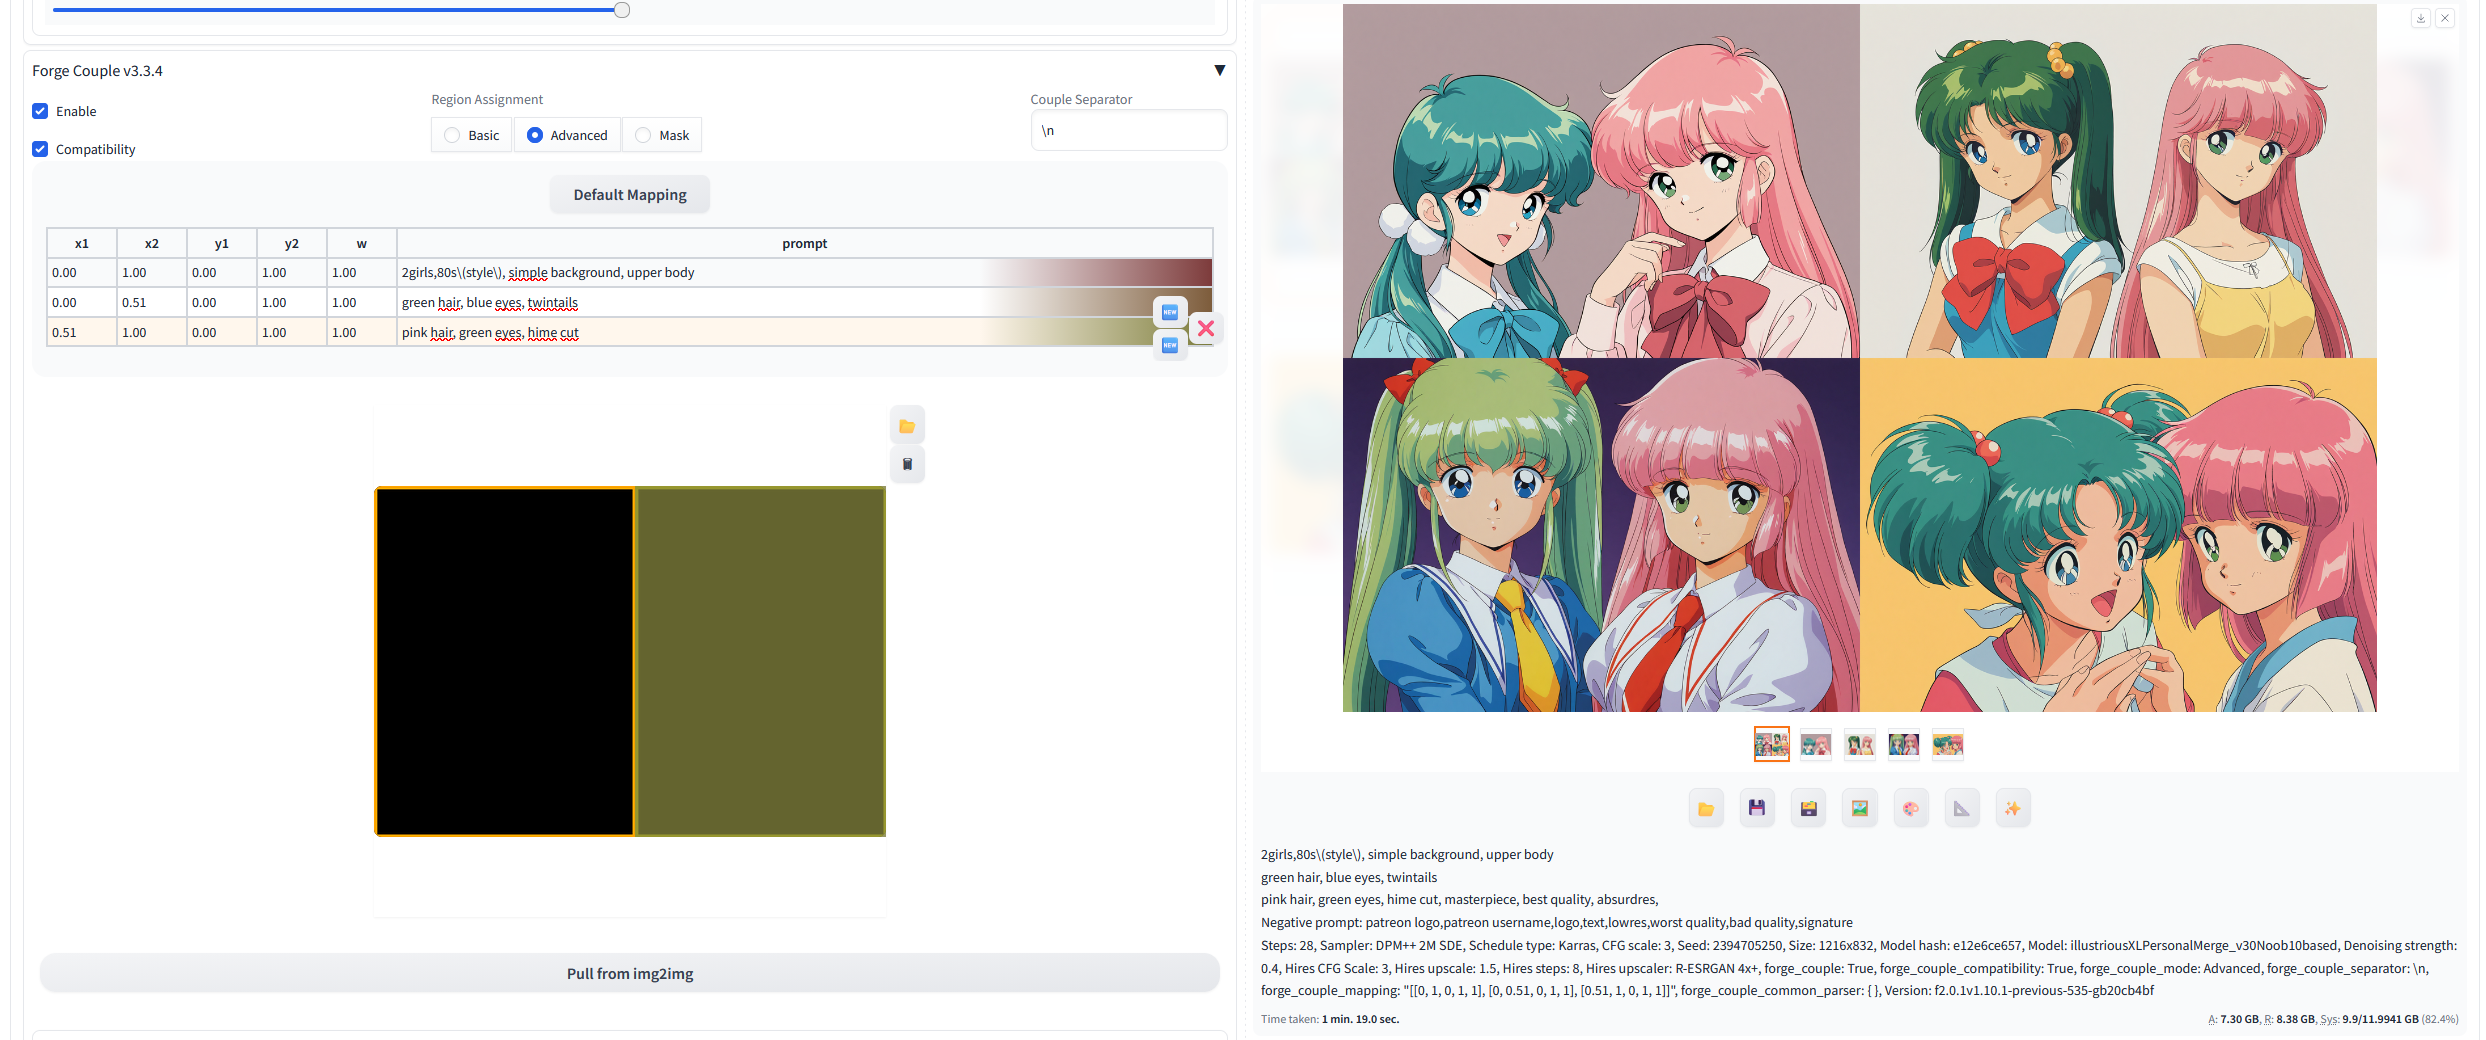This screenshot has width=2486, height=1040.
Task: Click the 'x1' column header
Action: click(x=82, y=244)
